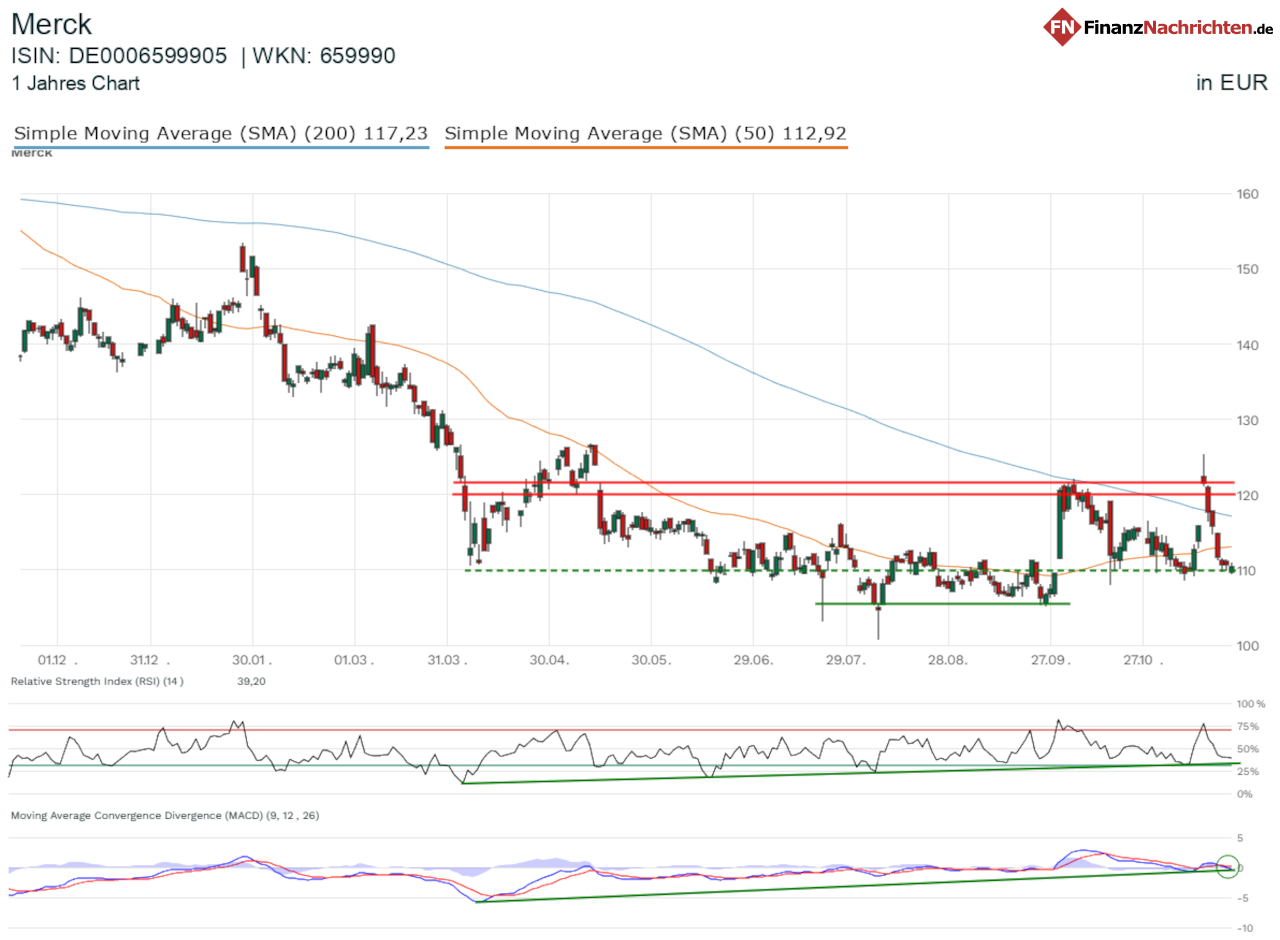Click the Merck title heading
Screen dimensions: 1280x940
click(x=50, y=24)
